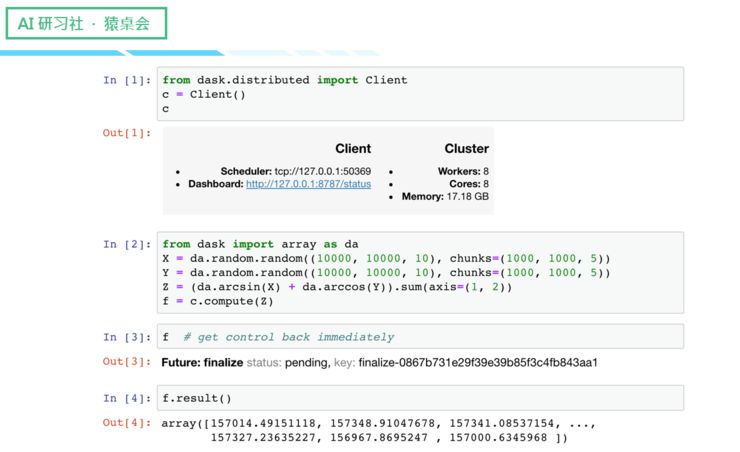
Task: Click the Out[4] output prompt
Action: [127, 423]
